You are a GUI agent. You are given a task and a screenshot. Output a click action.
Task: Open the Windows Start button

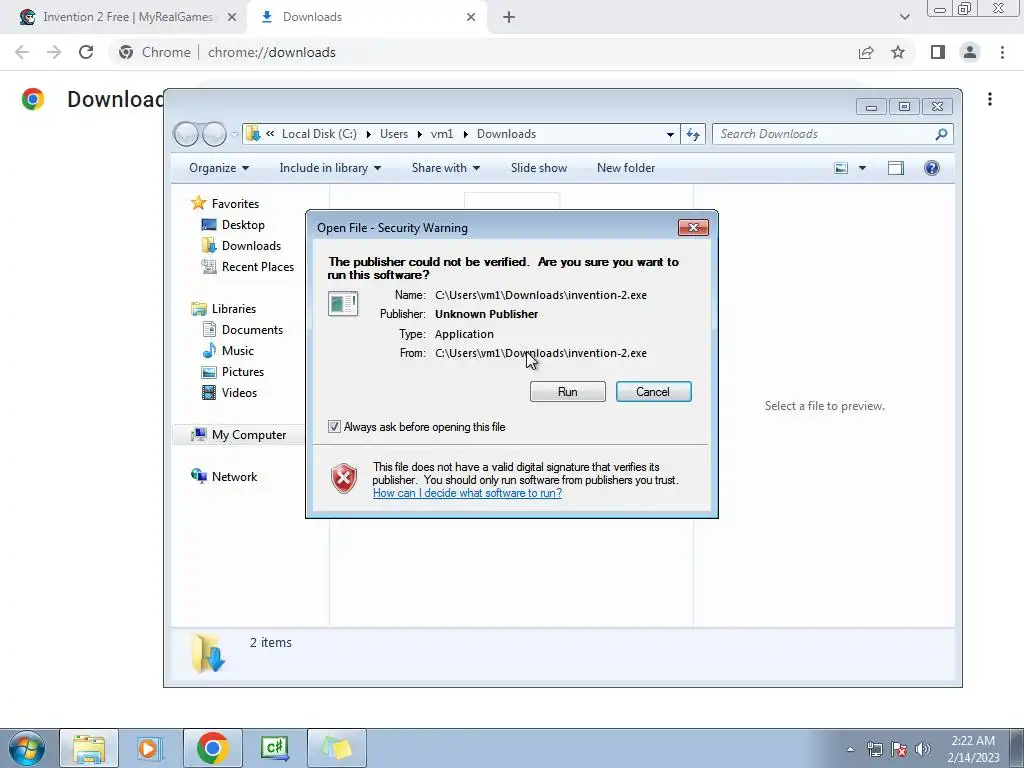tap(27, 748)
